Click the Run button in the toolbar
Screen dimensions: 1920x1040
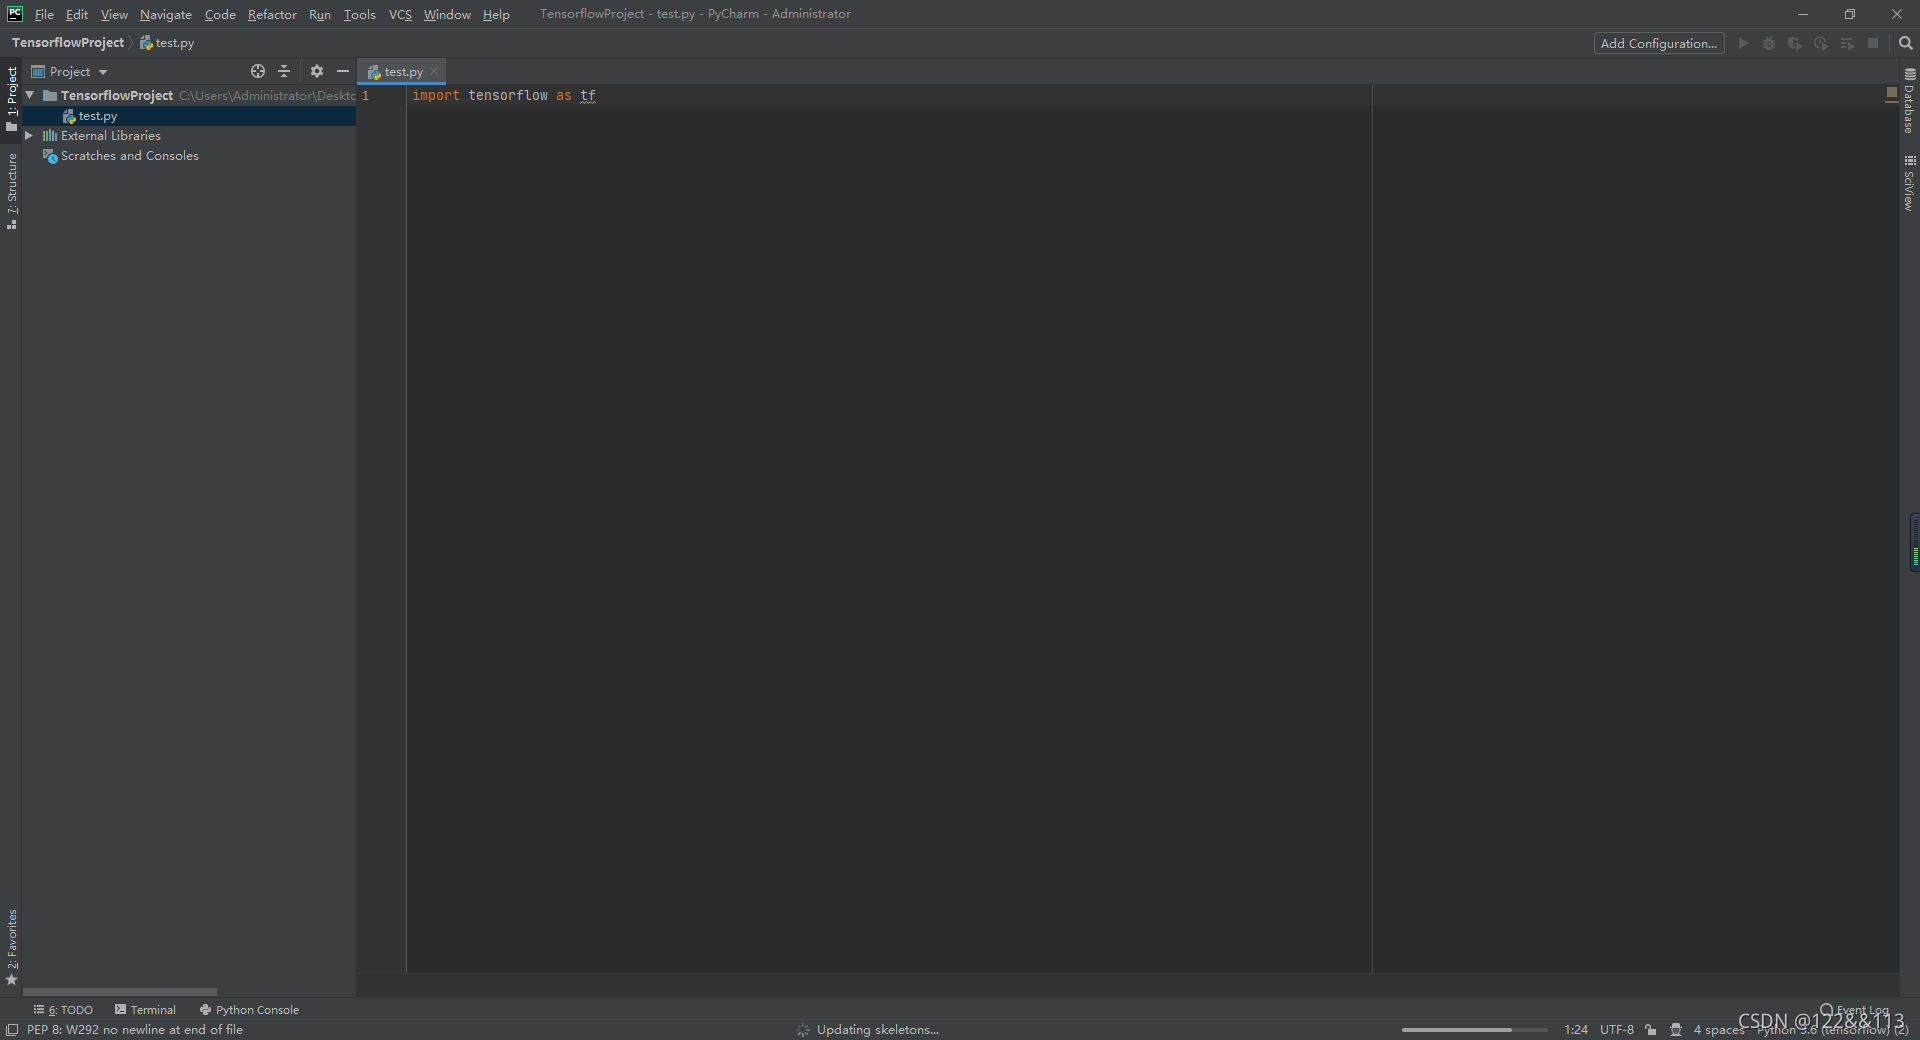point(1743,43)
